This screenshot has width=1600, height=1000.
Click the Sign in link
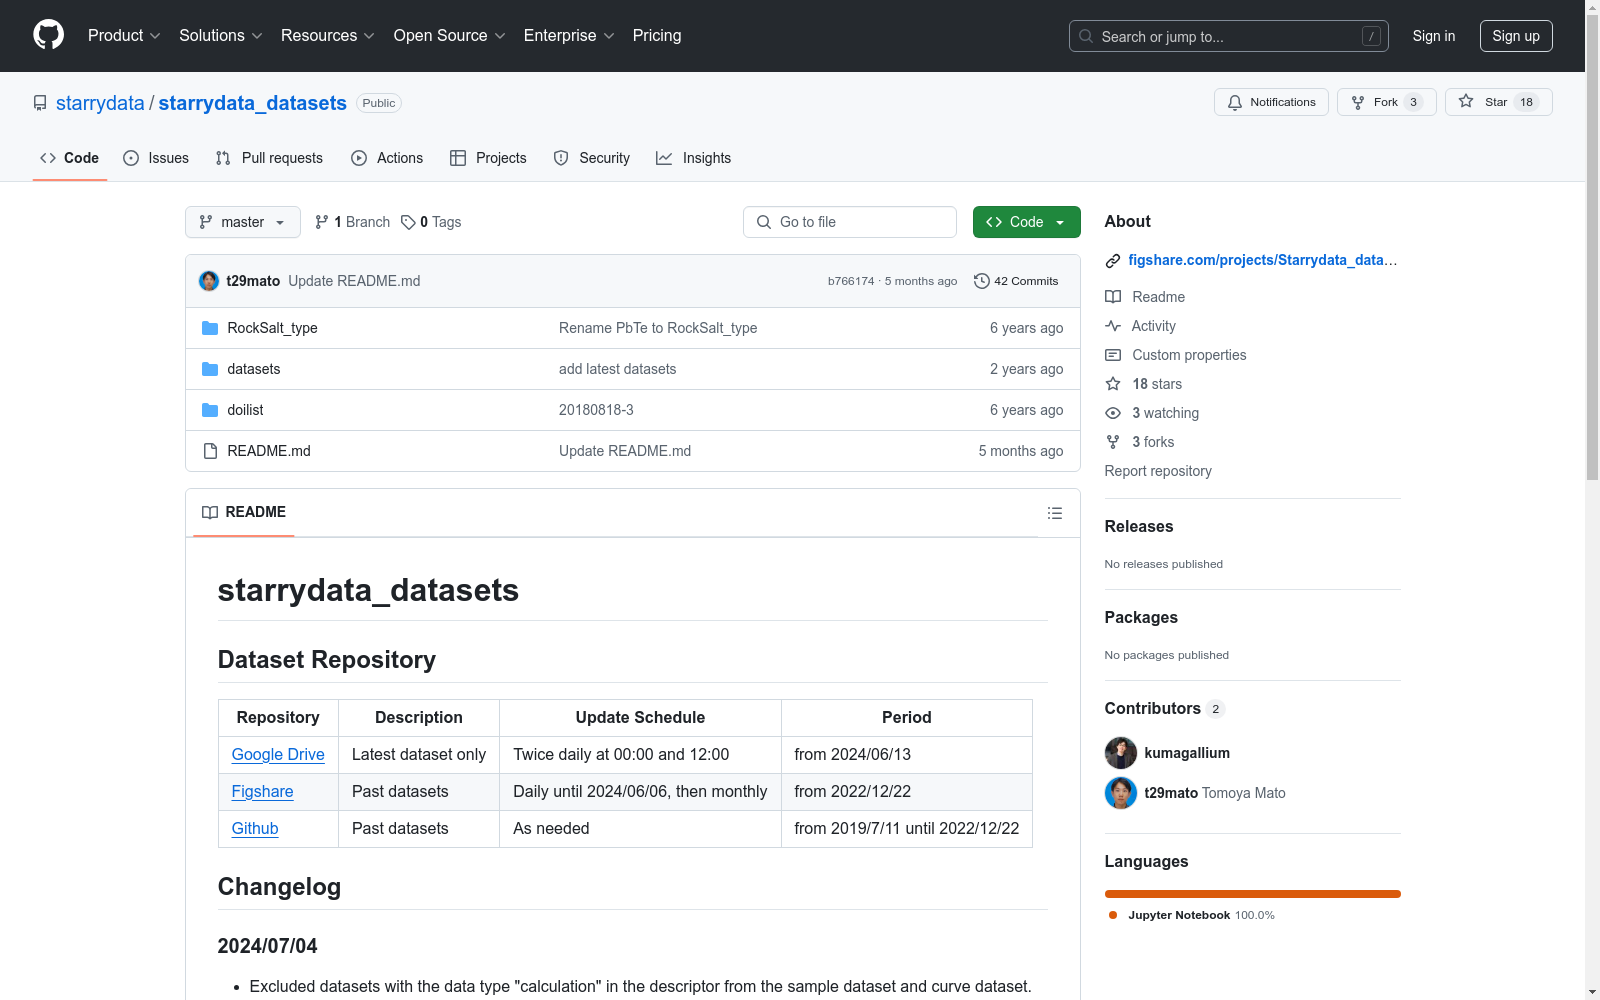click(x=1434, y=36)
